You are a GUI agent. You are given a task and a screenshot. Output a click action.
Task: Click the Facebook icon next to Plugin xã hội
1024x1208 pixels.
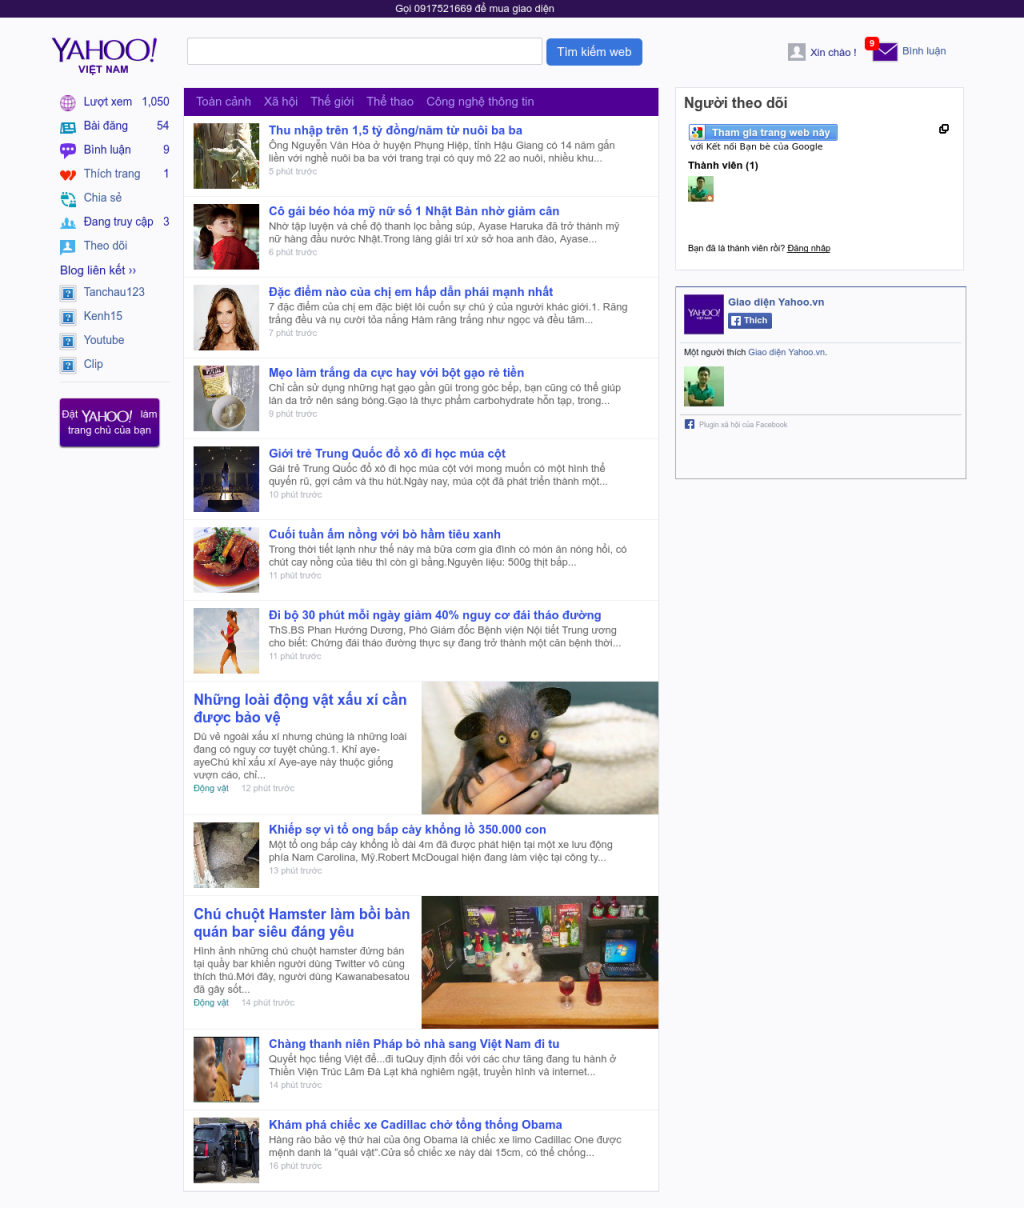688,424
